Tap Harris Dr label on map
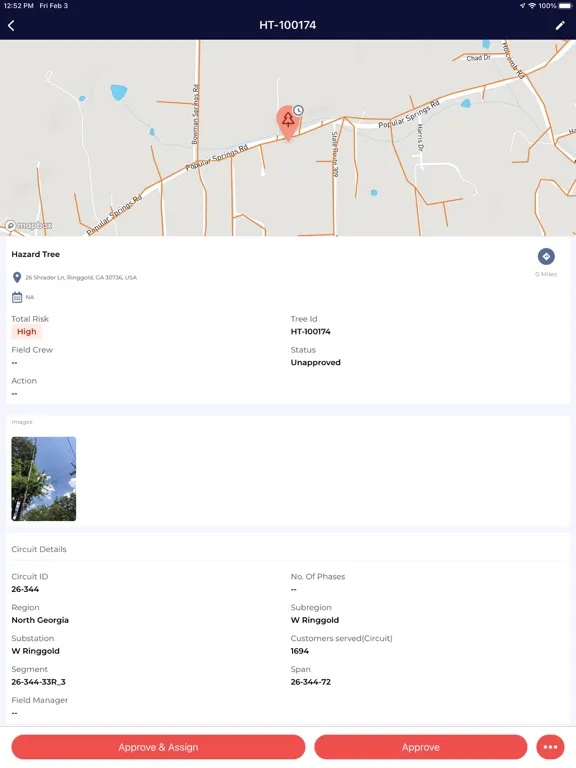The height and width of the screenshot is (768, 576). (420, 138)
